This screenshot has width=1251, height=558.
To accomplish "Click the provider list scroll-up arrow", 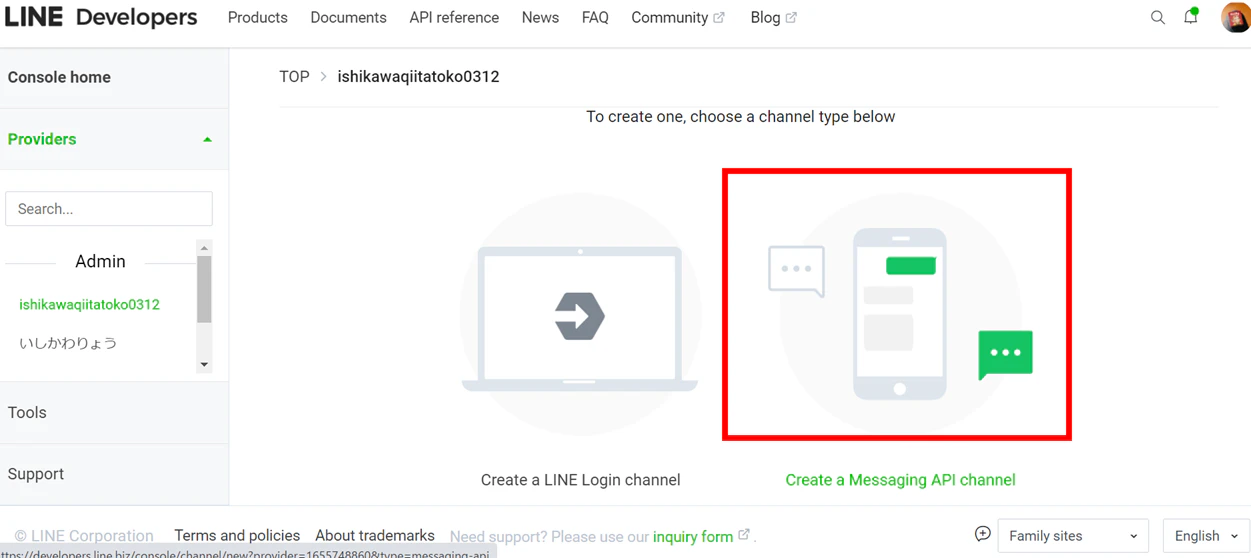I will tap(204, 247).
